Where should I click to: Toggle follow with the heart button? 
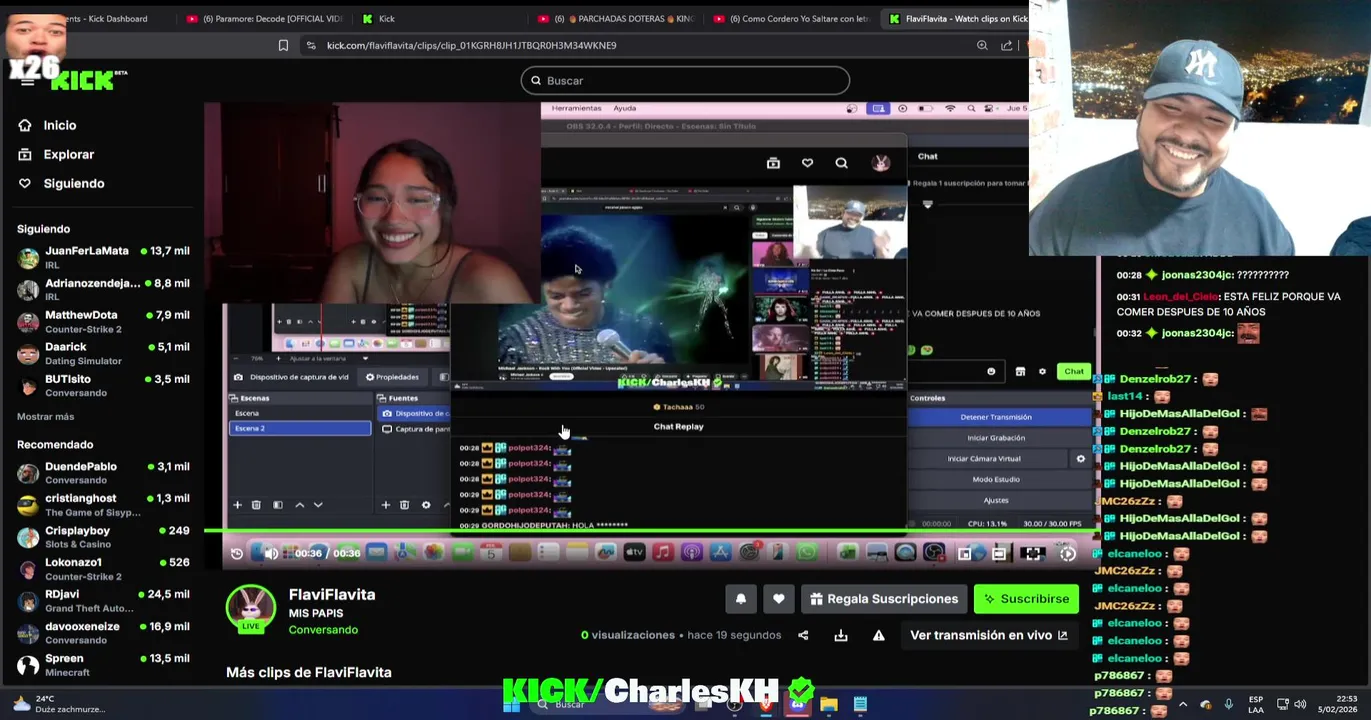779,599
